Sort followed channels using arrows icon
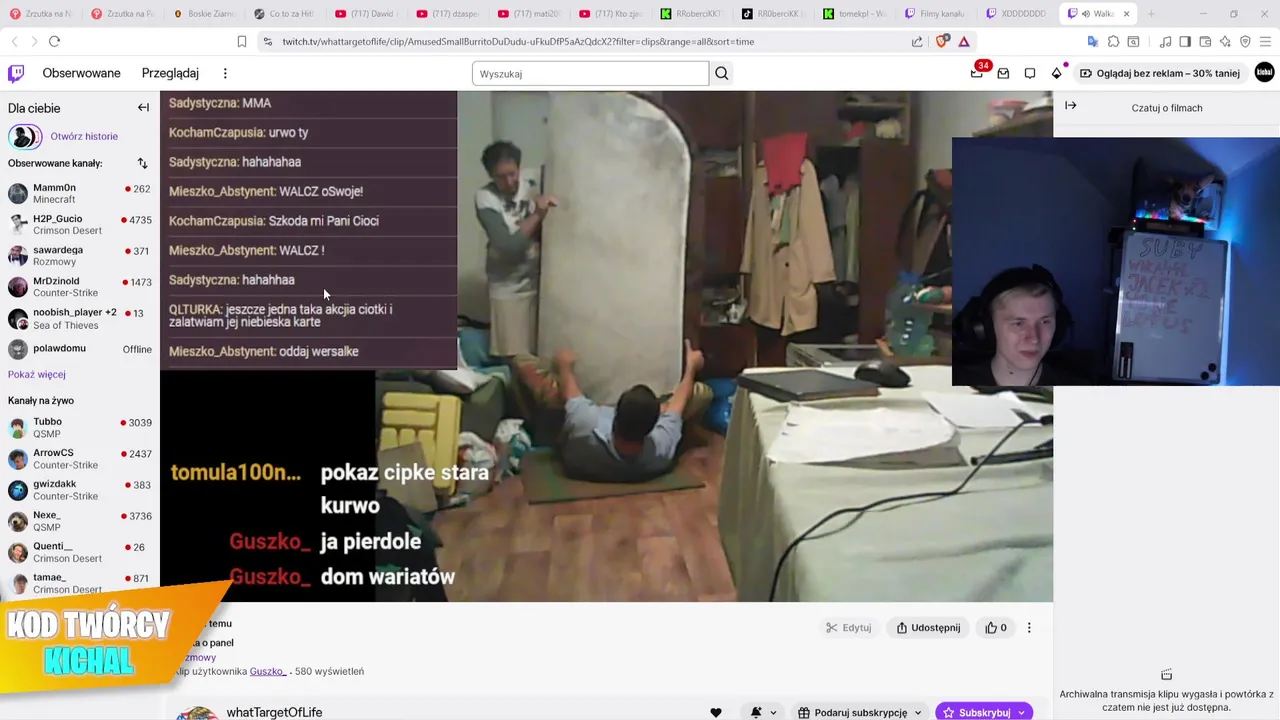The width and height of the screenshot is (1280, 720). point(142,163)
